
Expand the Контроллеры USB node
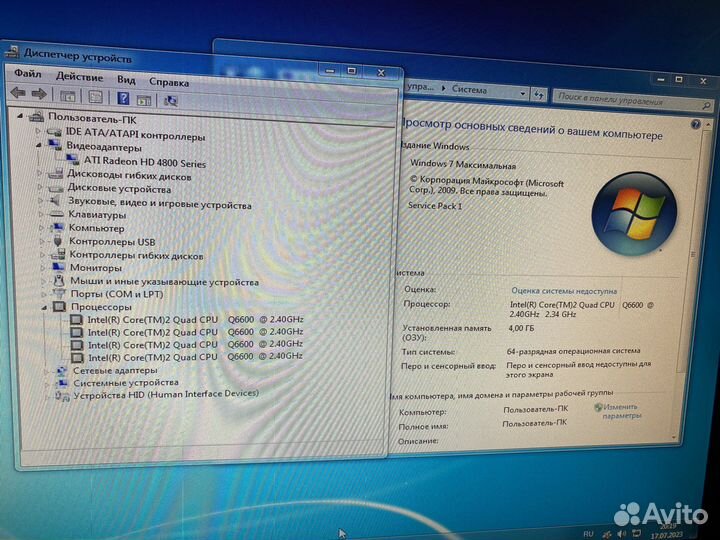tap(42, 241)
